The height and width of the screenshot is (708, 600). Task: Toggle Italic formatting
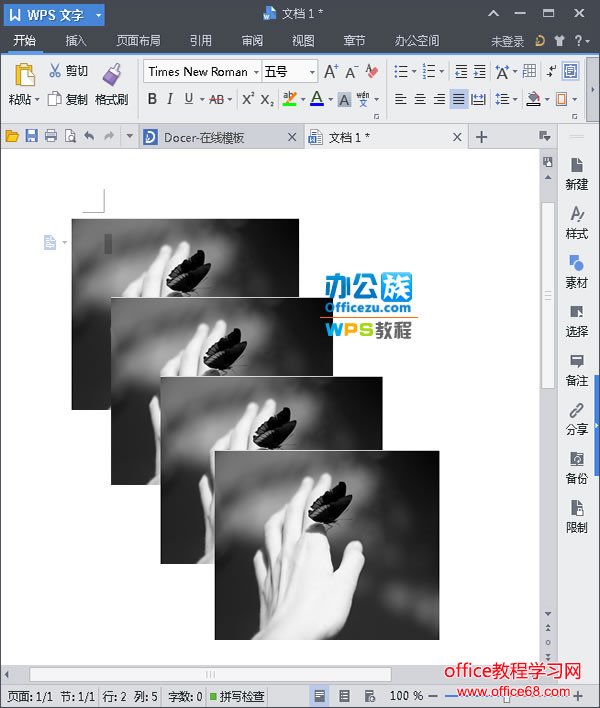pos(170,99)
